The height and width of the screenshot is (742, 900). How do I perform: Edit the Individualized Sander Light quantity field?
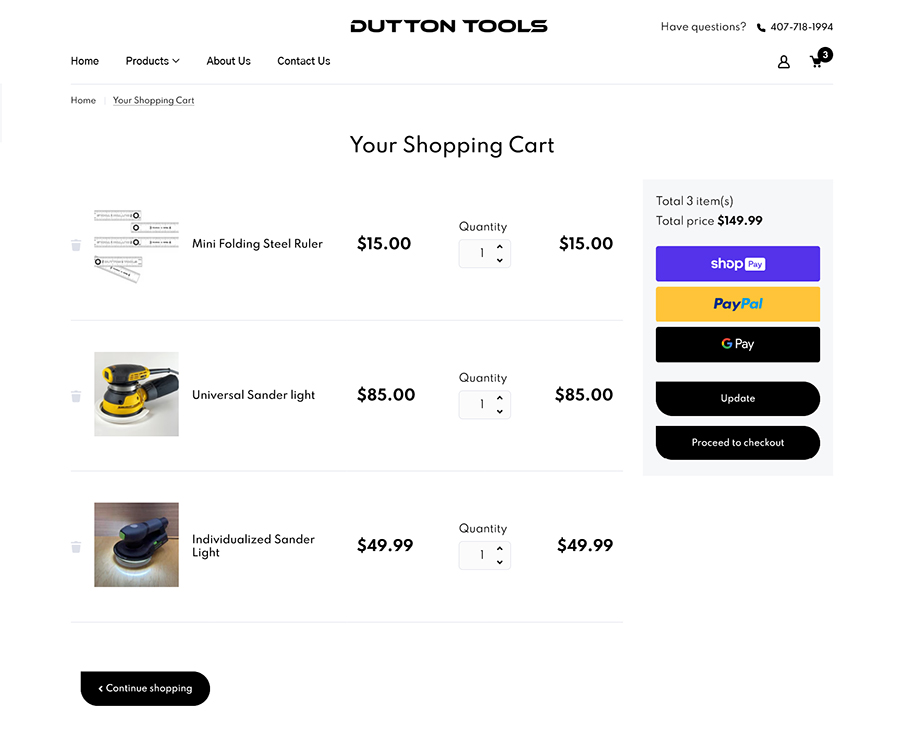click(x=478, y=555)
